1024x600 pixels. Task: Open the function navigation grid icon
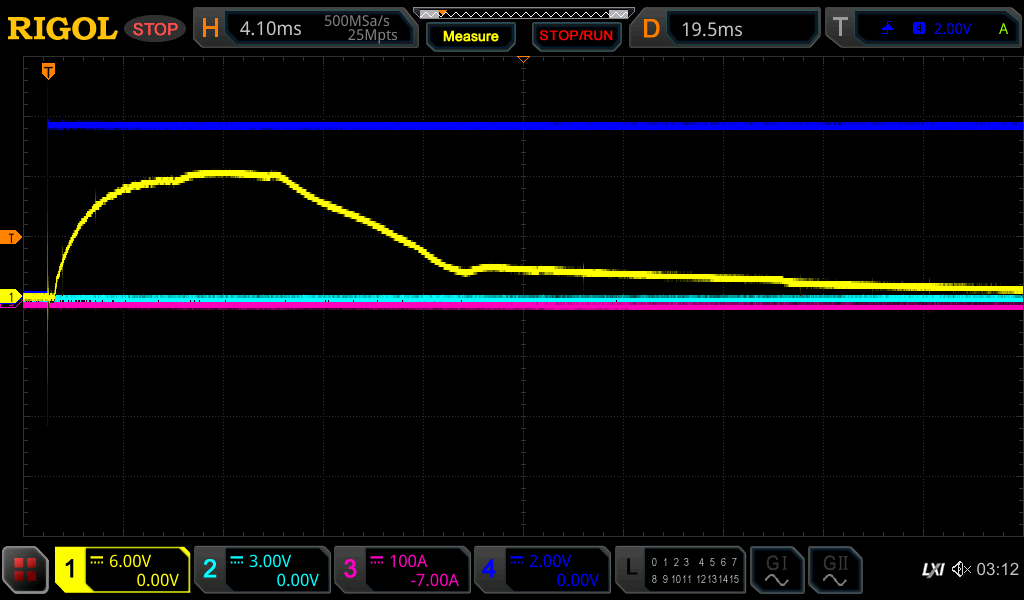point(25,570)
